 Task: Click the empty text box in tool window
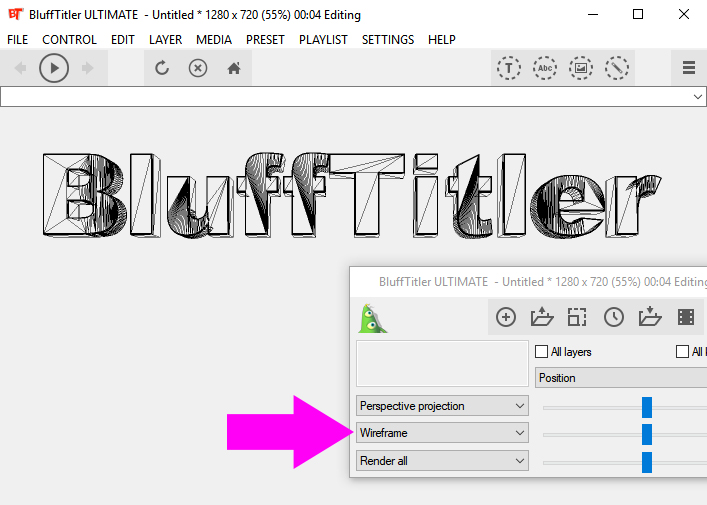point(442,363)
